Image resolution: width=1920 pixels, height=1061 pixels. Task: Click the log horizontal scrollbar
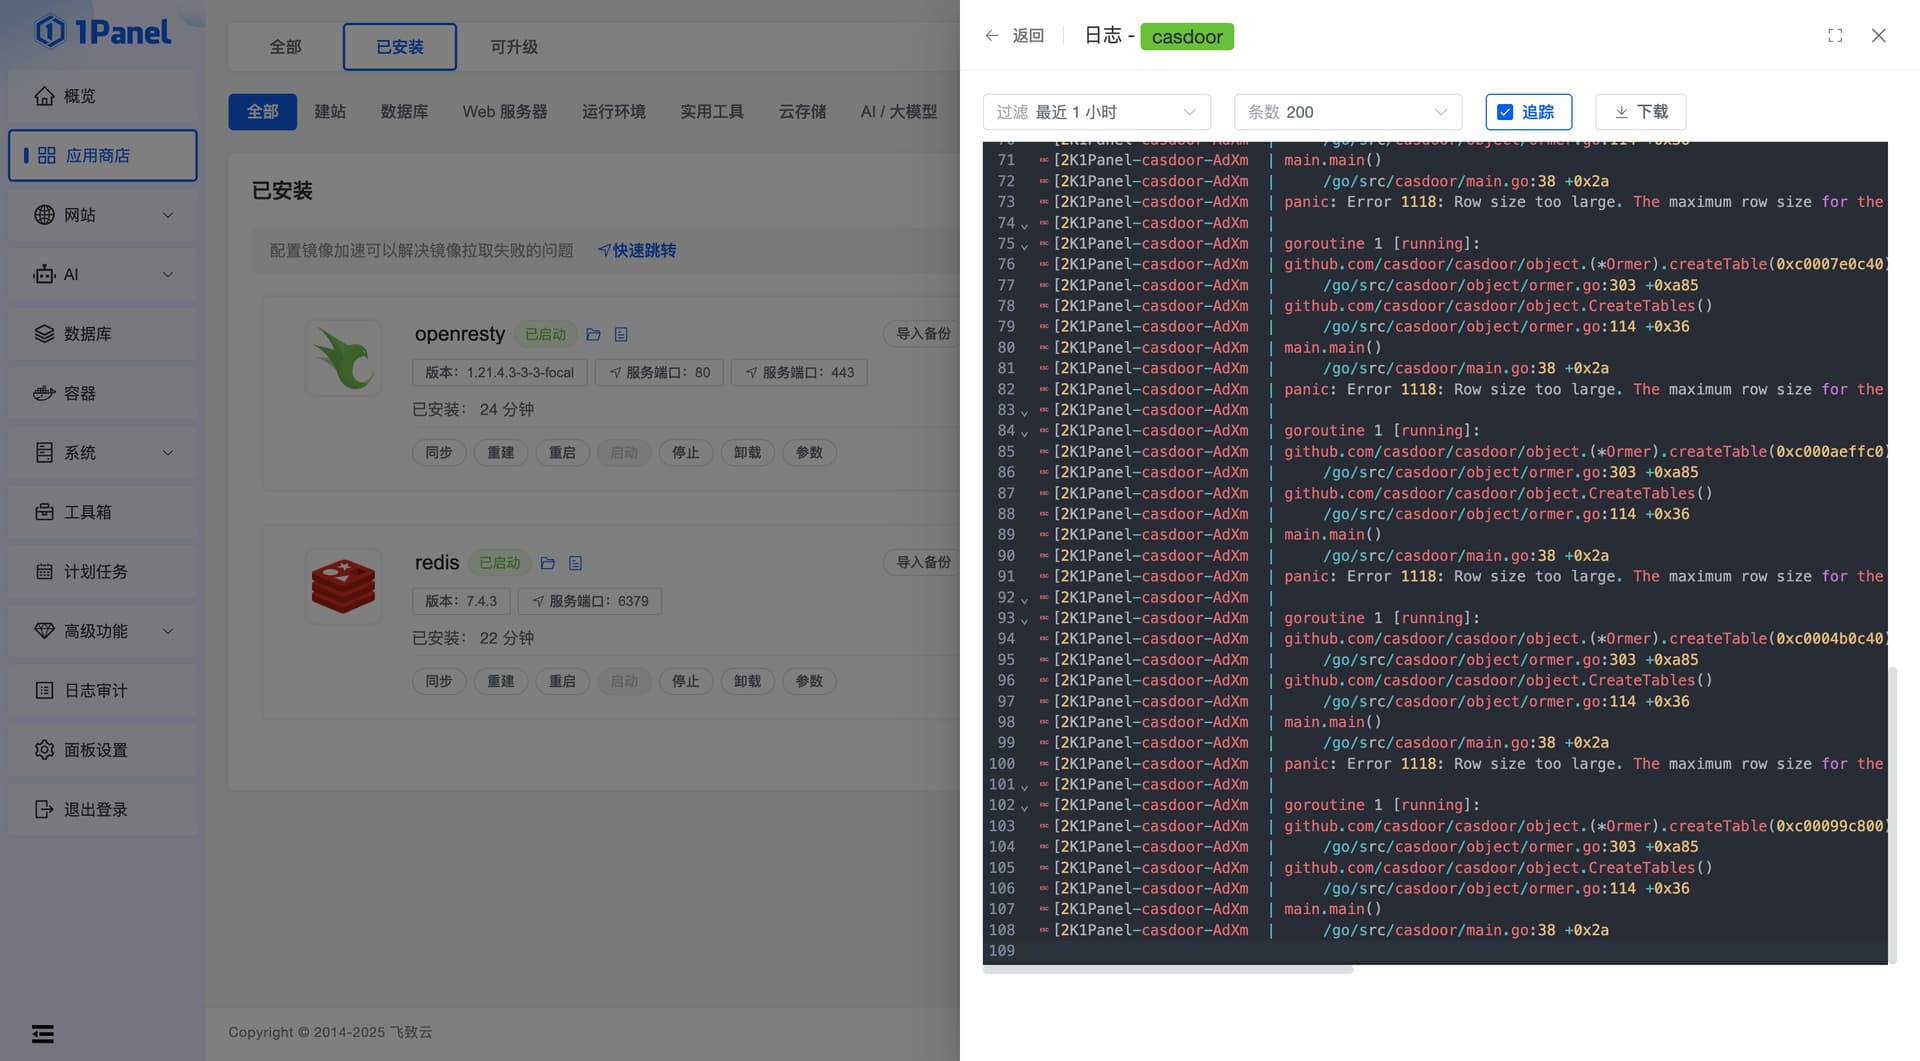pos(1168,970)
